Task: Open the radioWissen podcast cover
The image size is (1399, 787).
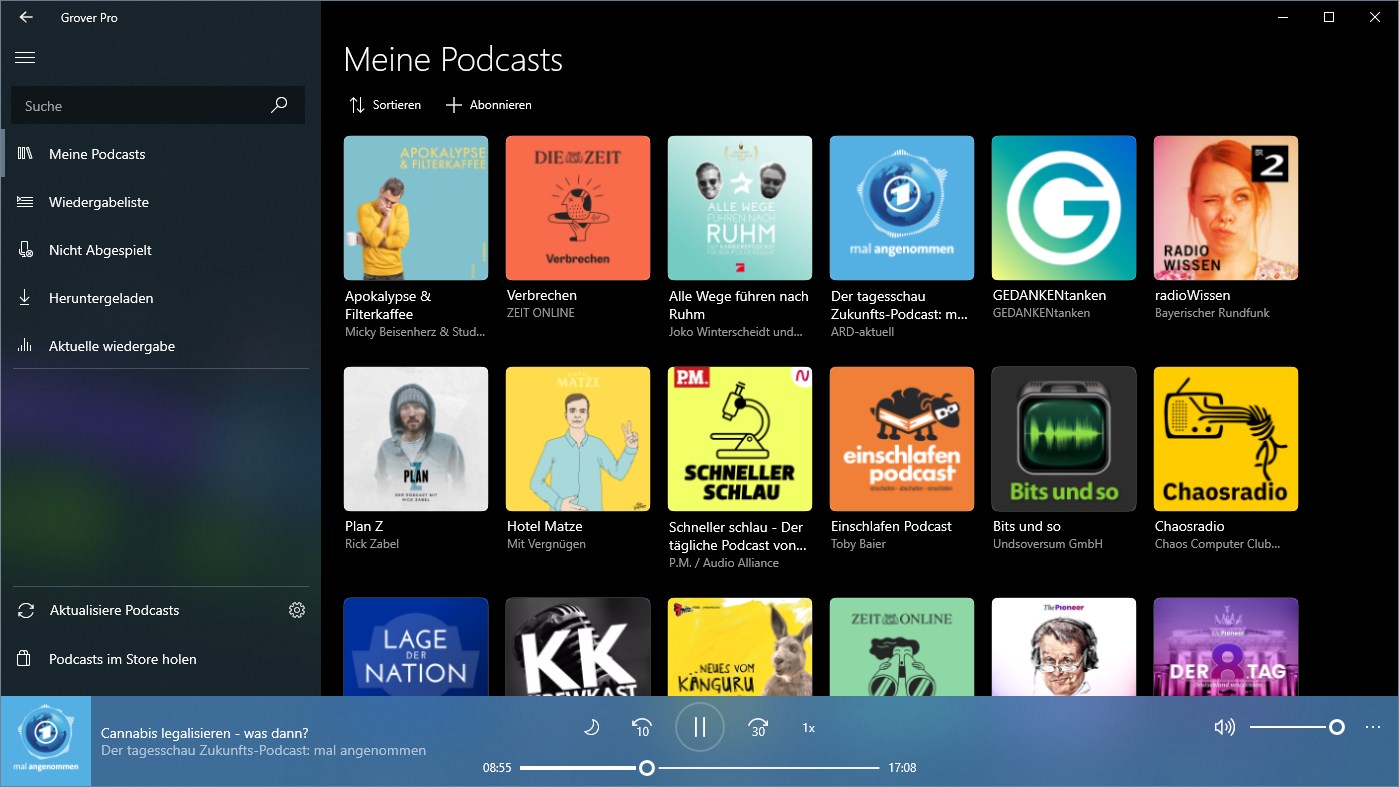Action: (1226, 208)
